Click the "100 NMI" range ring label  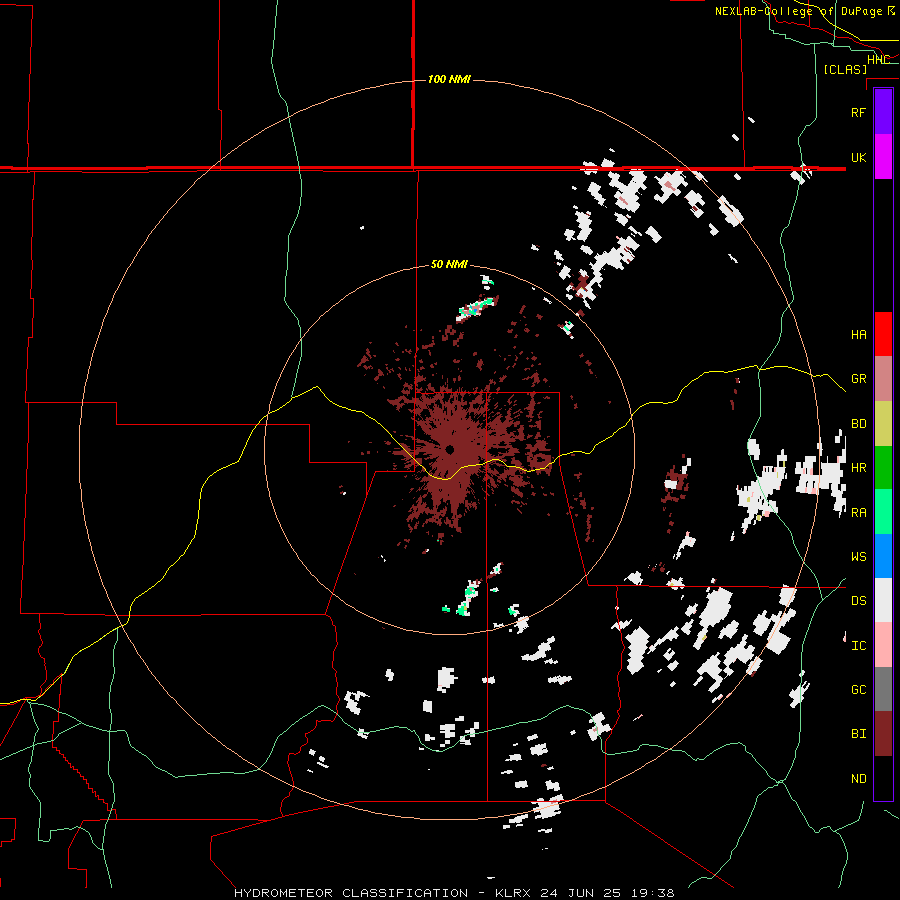(449, 79)
